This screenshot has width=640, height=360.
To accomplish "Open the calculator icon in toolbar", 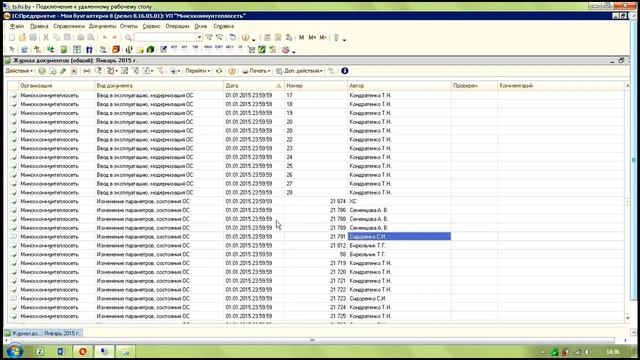I will (267, 38).
